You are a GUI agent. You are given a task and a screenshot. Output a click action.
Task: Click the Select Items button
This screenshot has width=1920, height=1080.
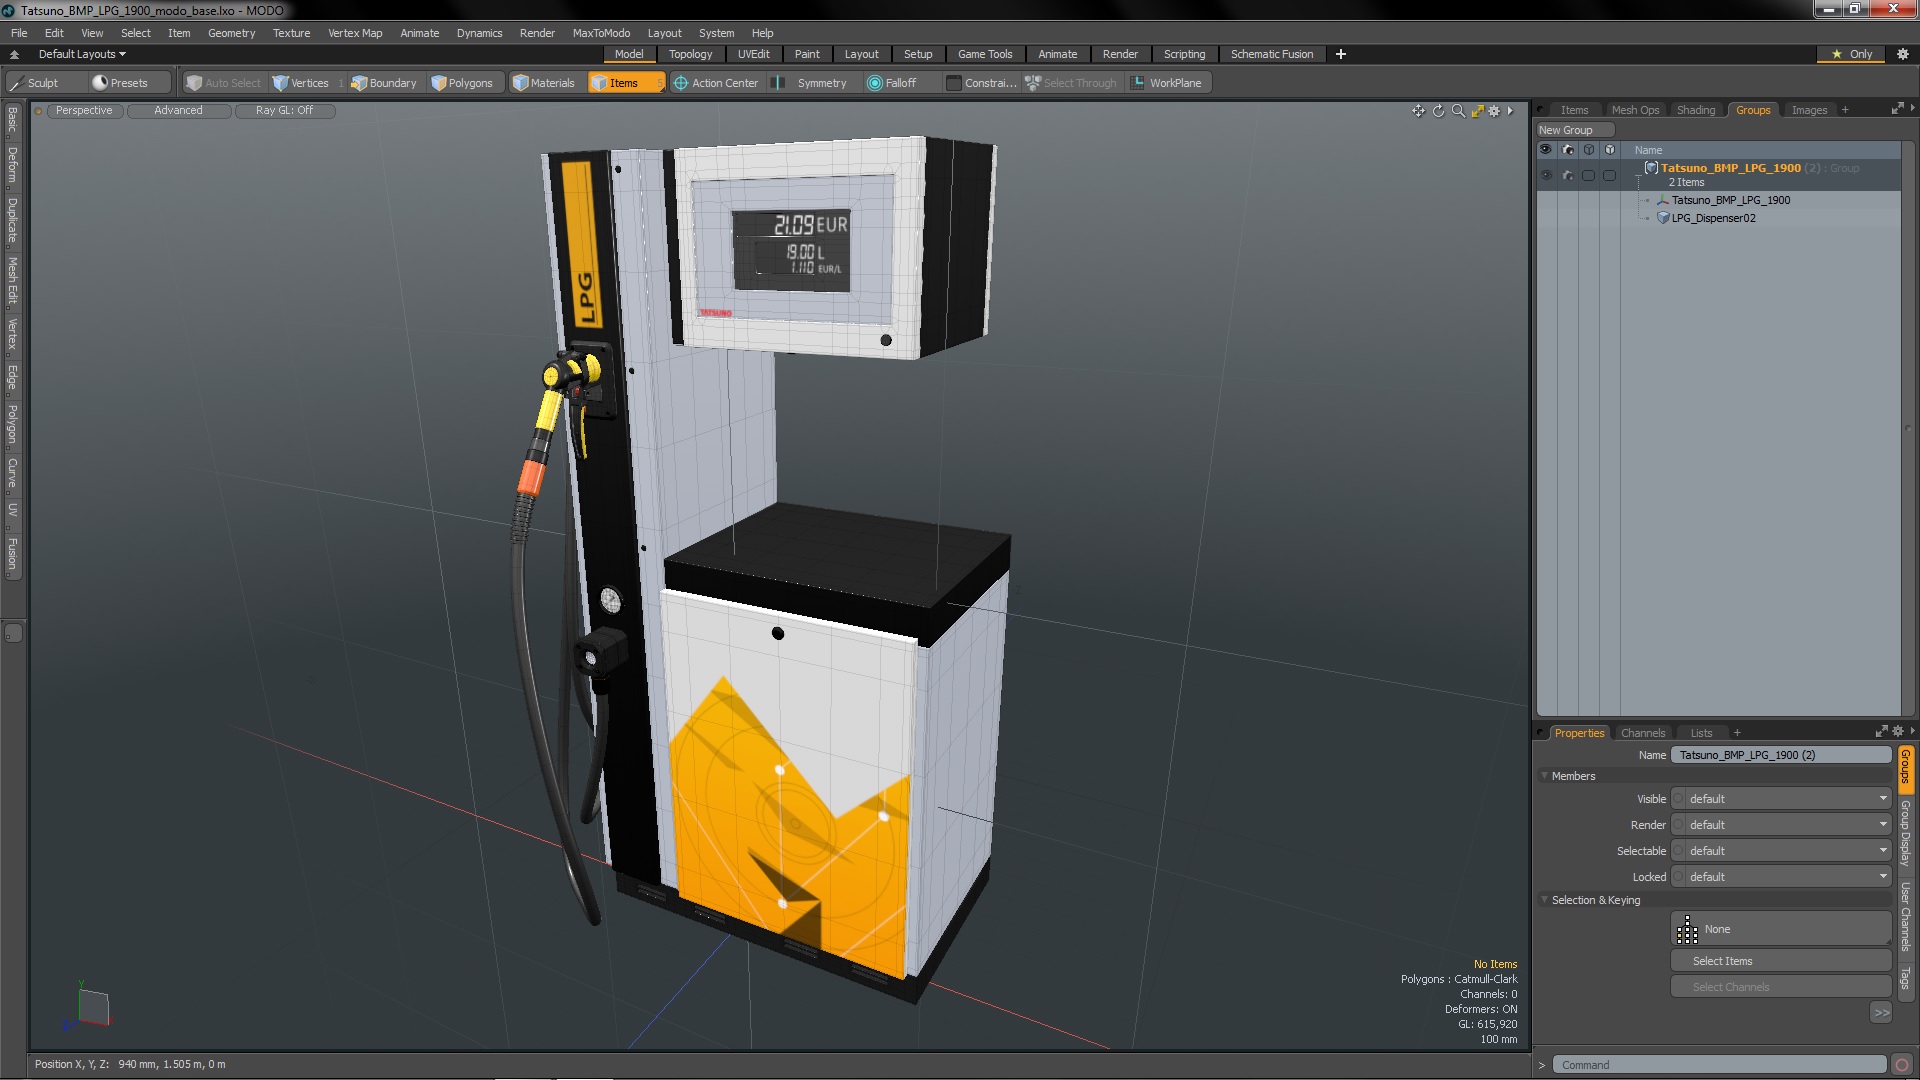pos(1781,961)
